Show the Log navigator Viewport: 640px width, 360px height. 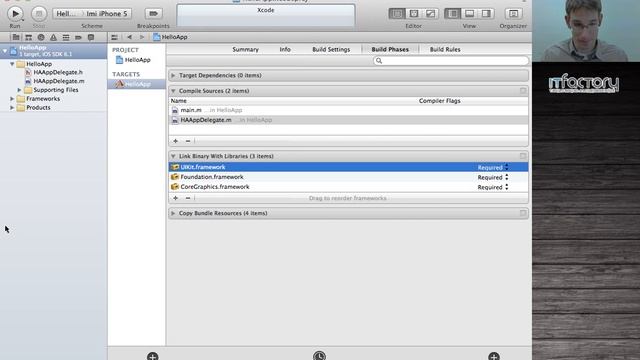pos(91,37)
